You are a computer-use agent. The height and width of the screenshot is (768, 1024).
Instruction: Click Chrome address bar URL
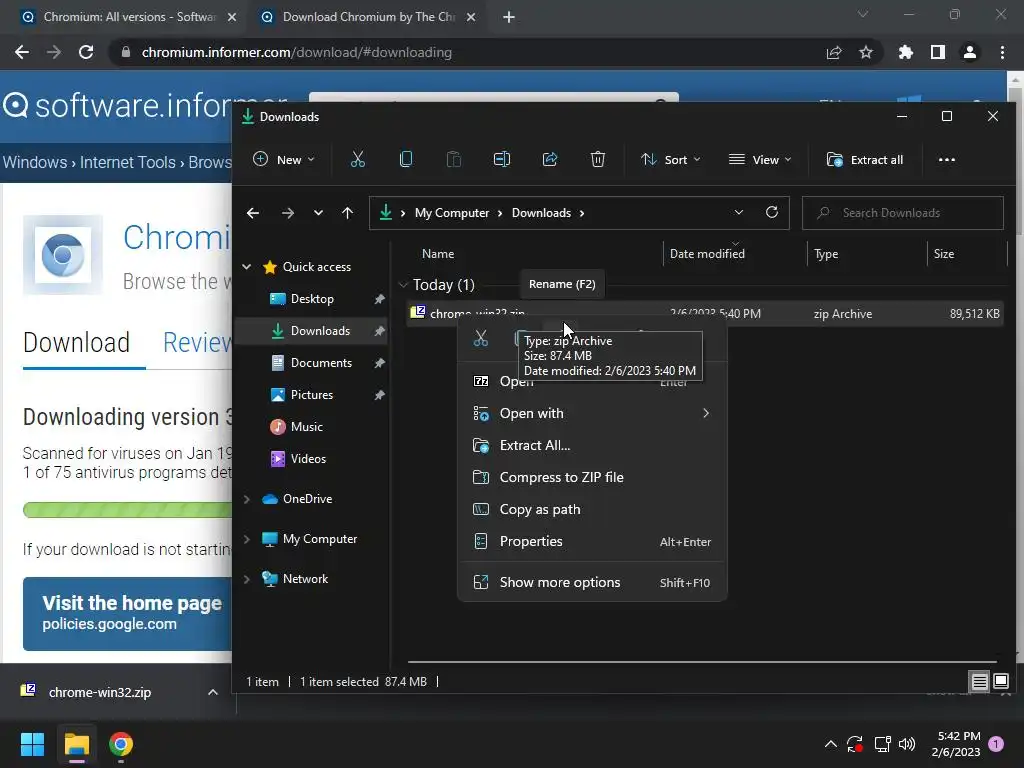pyautogui.click(x=296, y=52)
